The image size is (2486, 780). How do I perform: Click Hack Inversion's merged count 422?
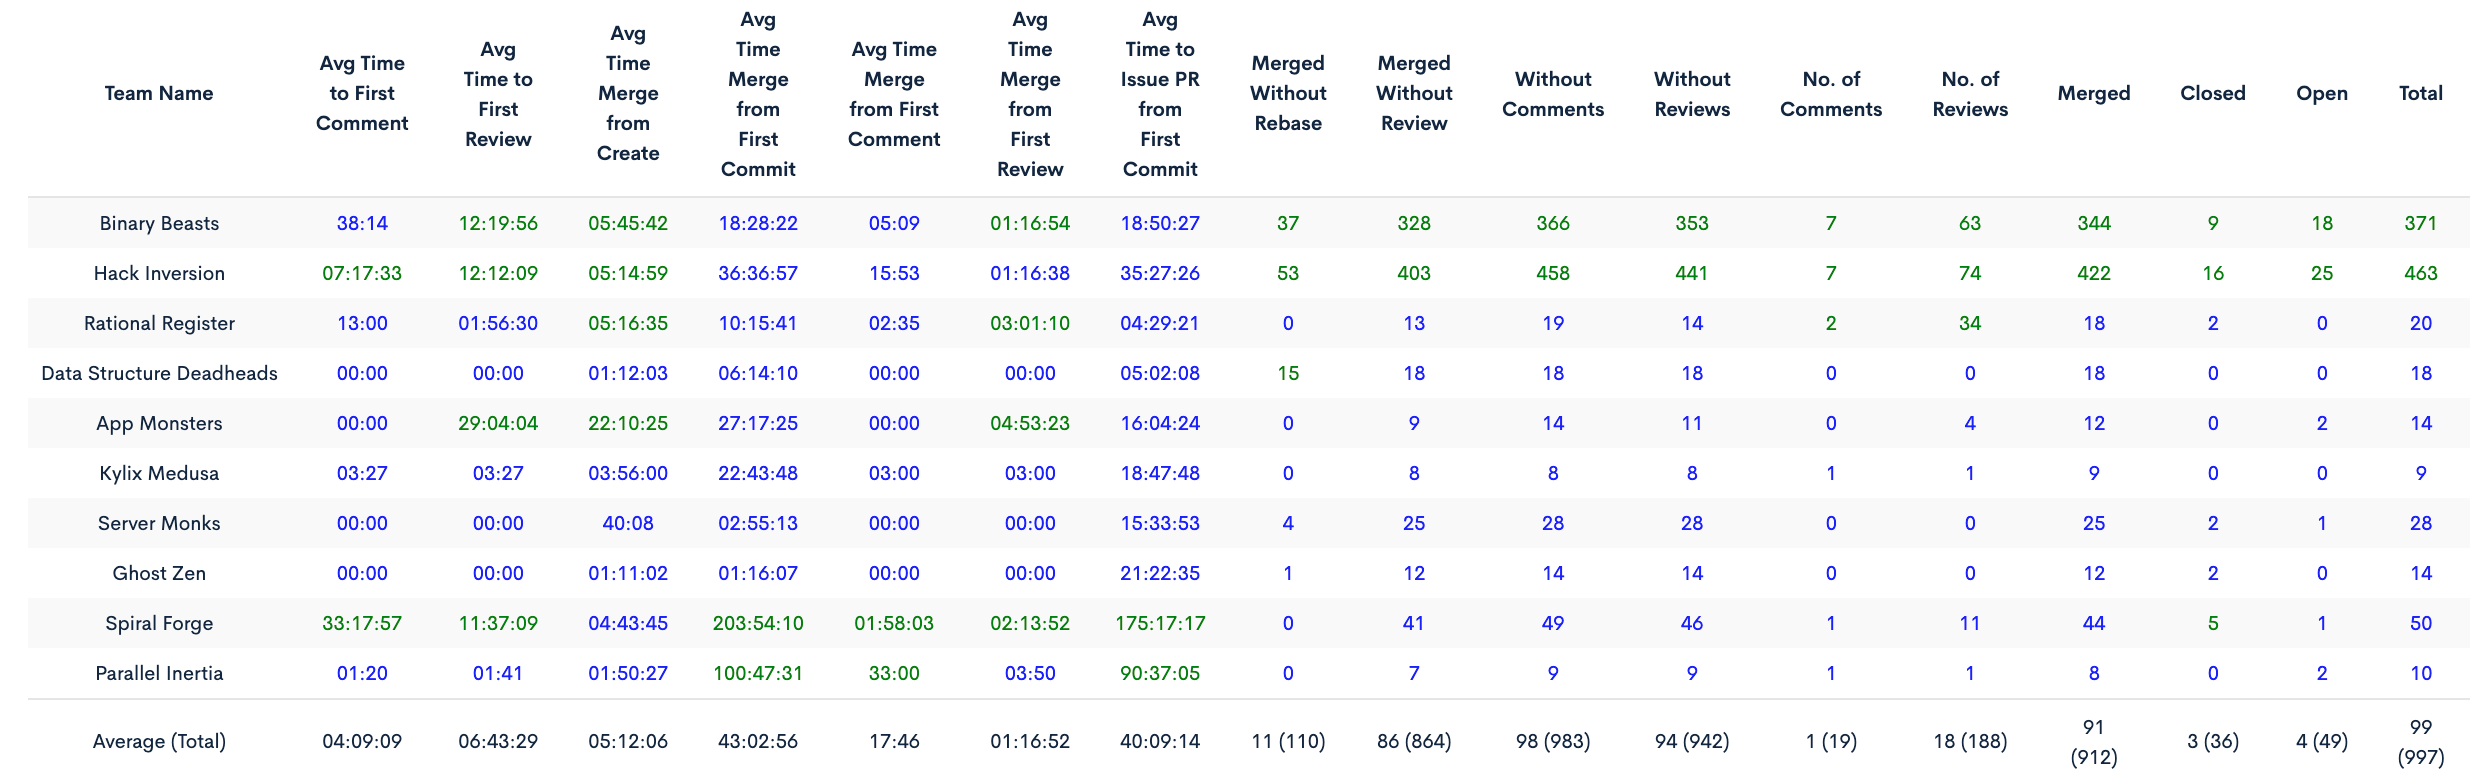click(x=2093, y=273)
